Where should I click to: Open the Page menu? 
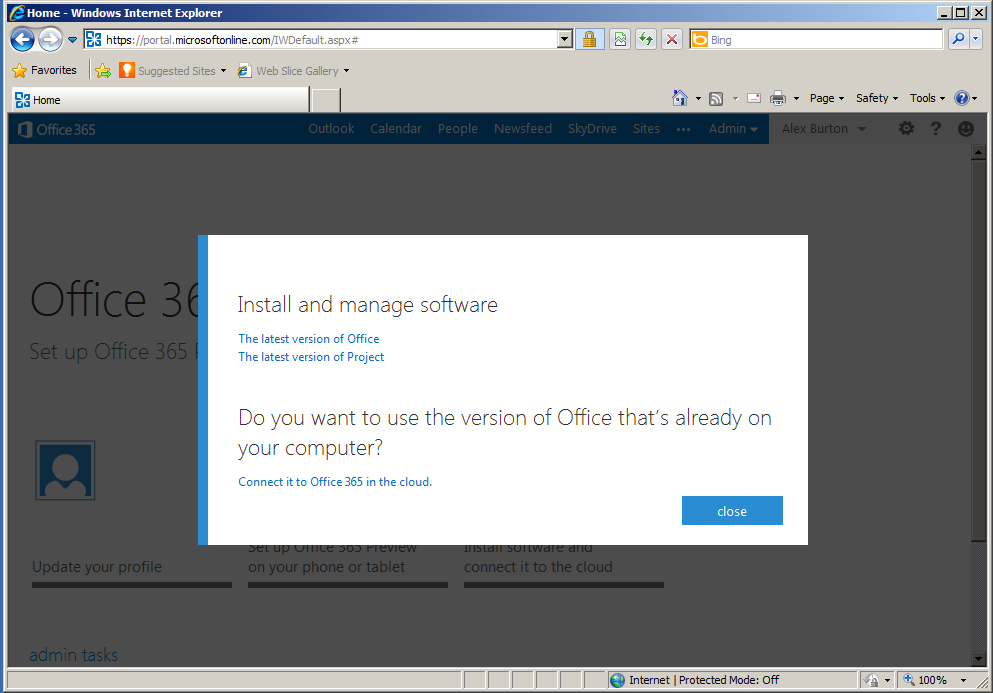click(826, 98)
